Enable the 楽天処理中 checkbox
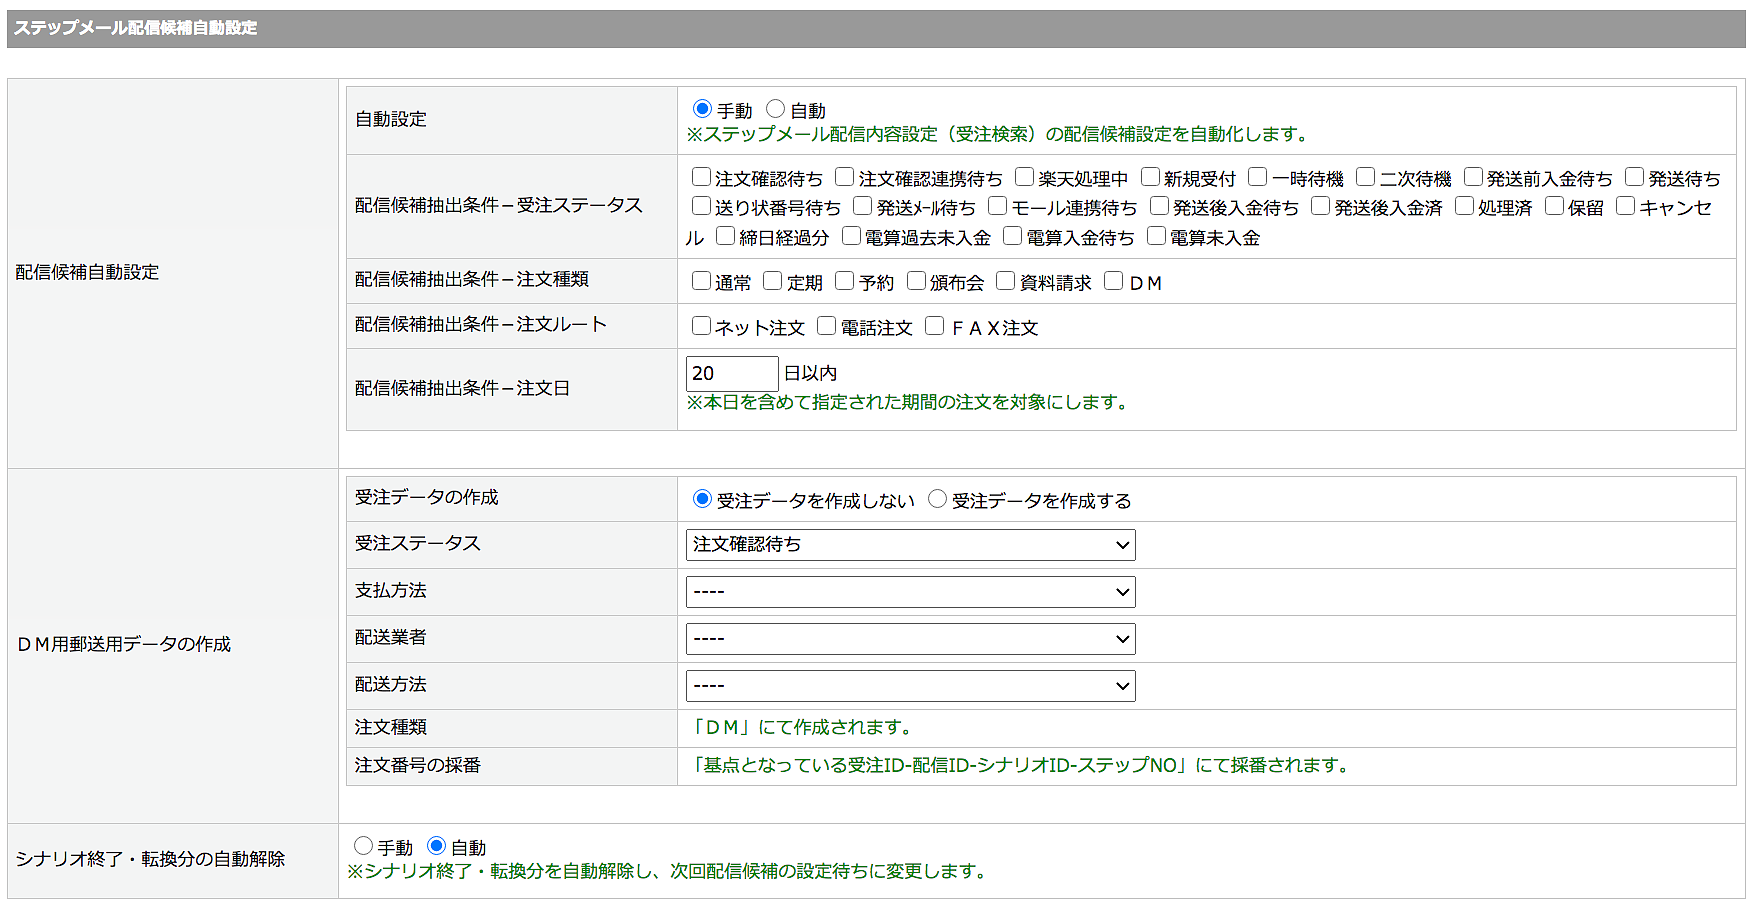 click(x=1024, y=177)
